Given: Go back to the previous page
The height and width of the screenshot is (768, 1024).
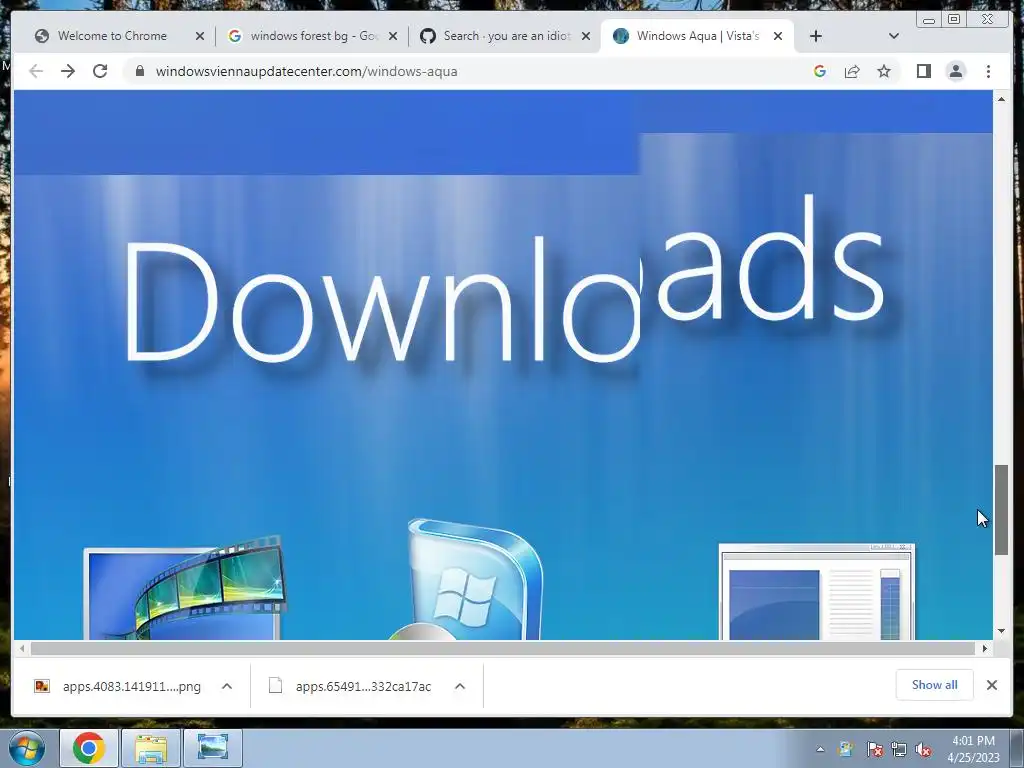Looking at the screenshot, I should [36, 71].
